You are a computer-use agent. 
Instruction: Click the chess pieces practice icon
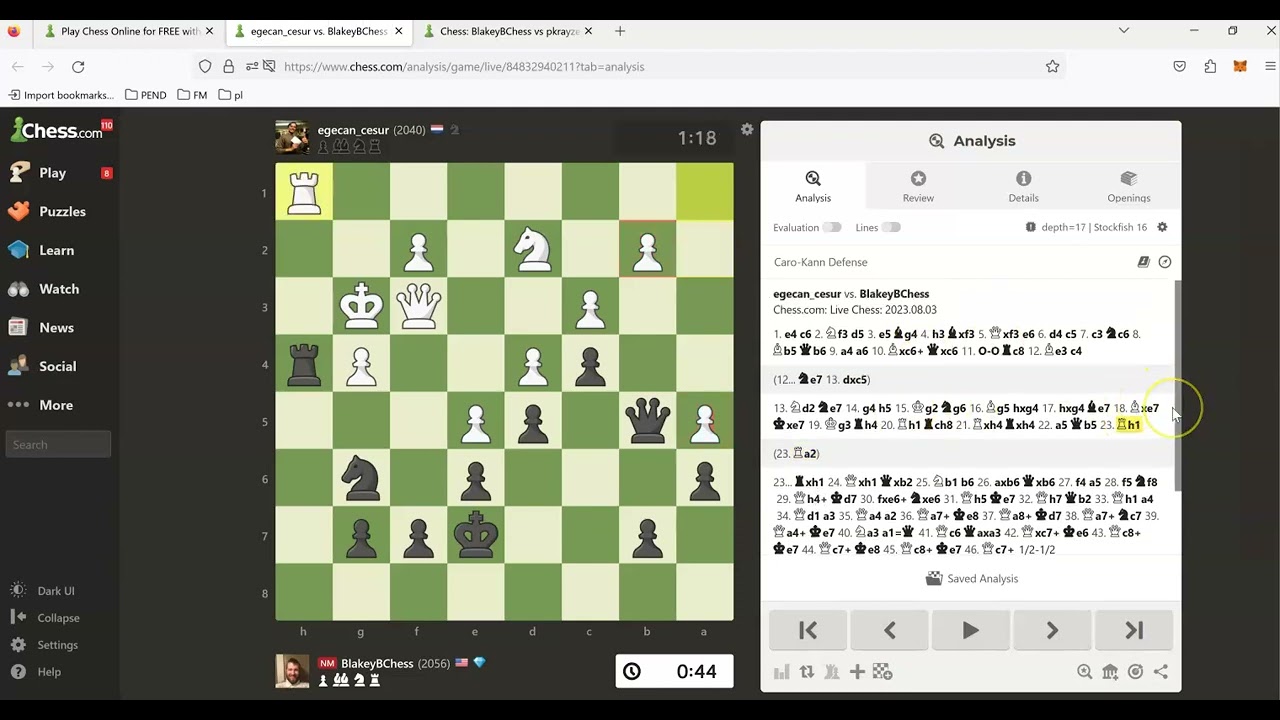tap(832, 672)
